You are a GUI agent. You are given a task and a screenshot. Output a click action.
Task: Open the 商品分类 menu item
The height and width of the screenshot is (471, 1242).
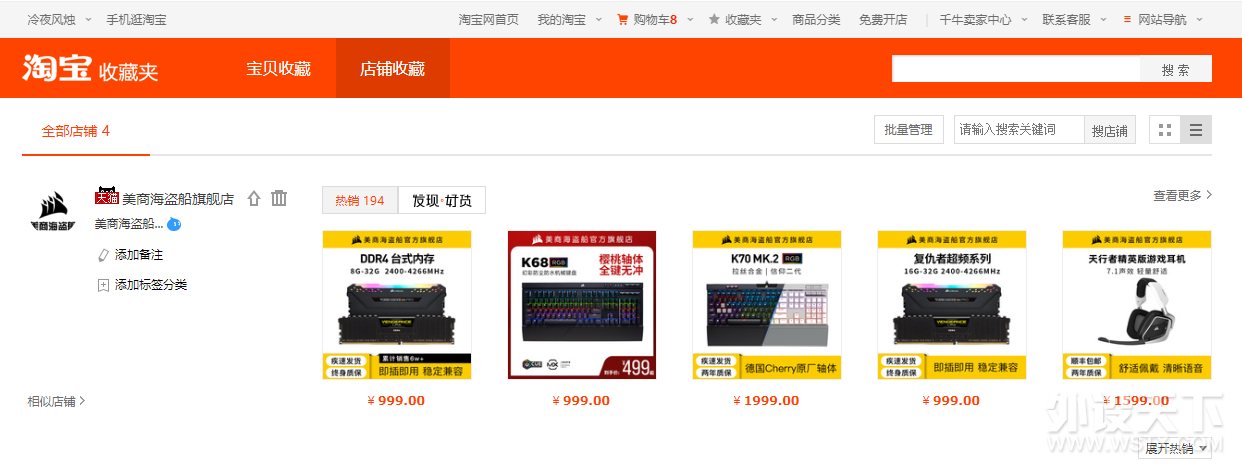[x=816, y=19]
